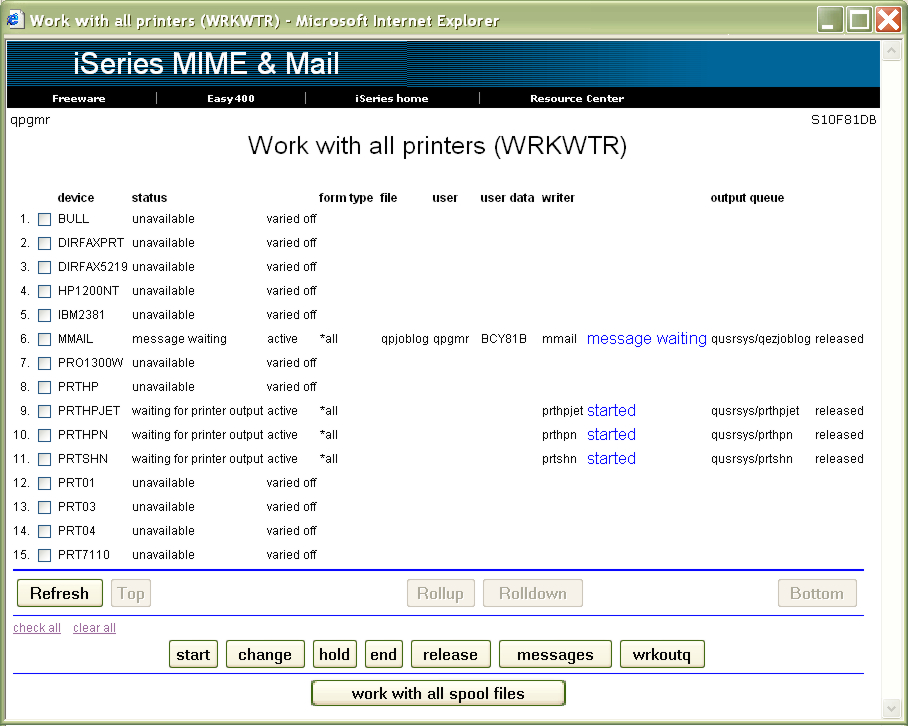
Task: Open the MMAIL message waiting link
Action: (647, 339)
